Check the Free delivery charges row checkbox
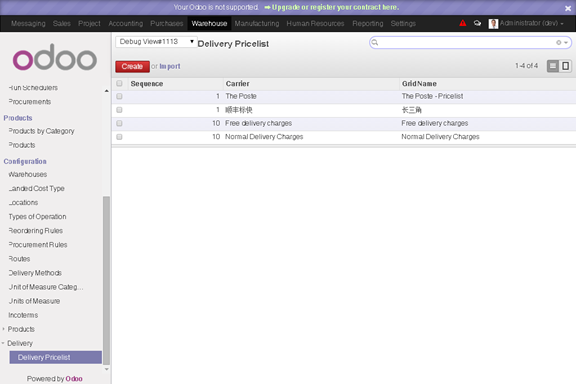 (x=119, y=123)
